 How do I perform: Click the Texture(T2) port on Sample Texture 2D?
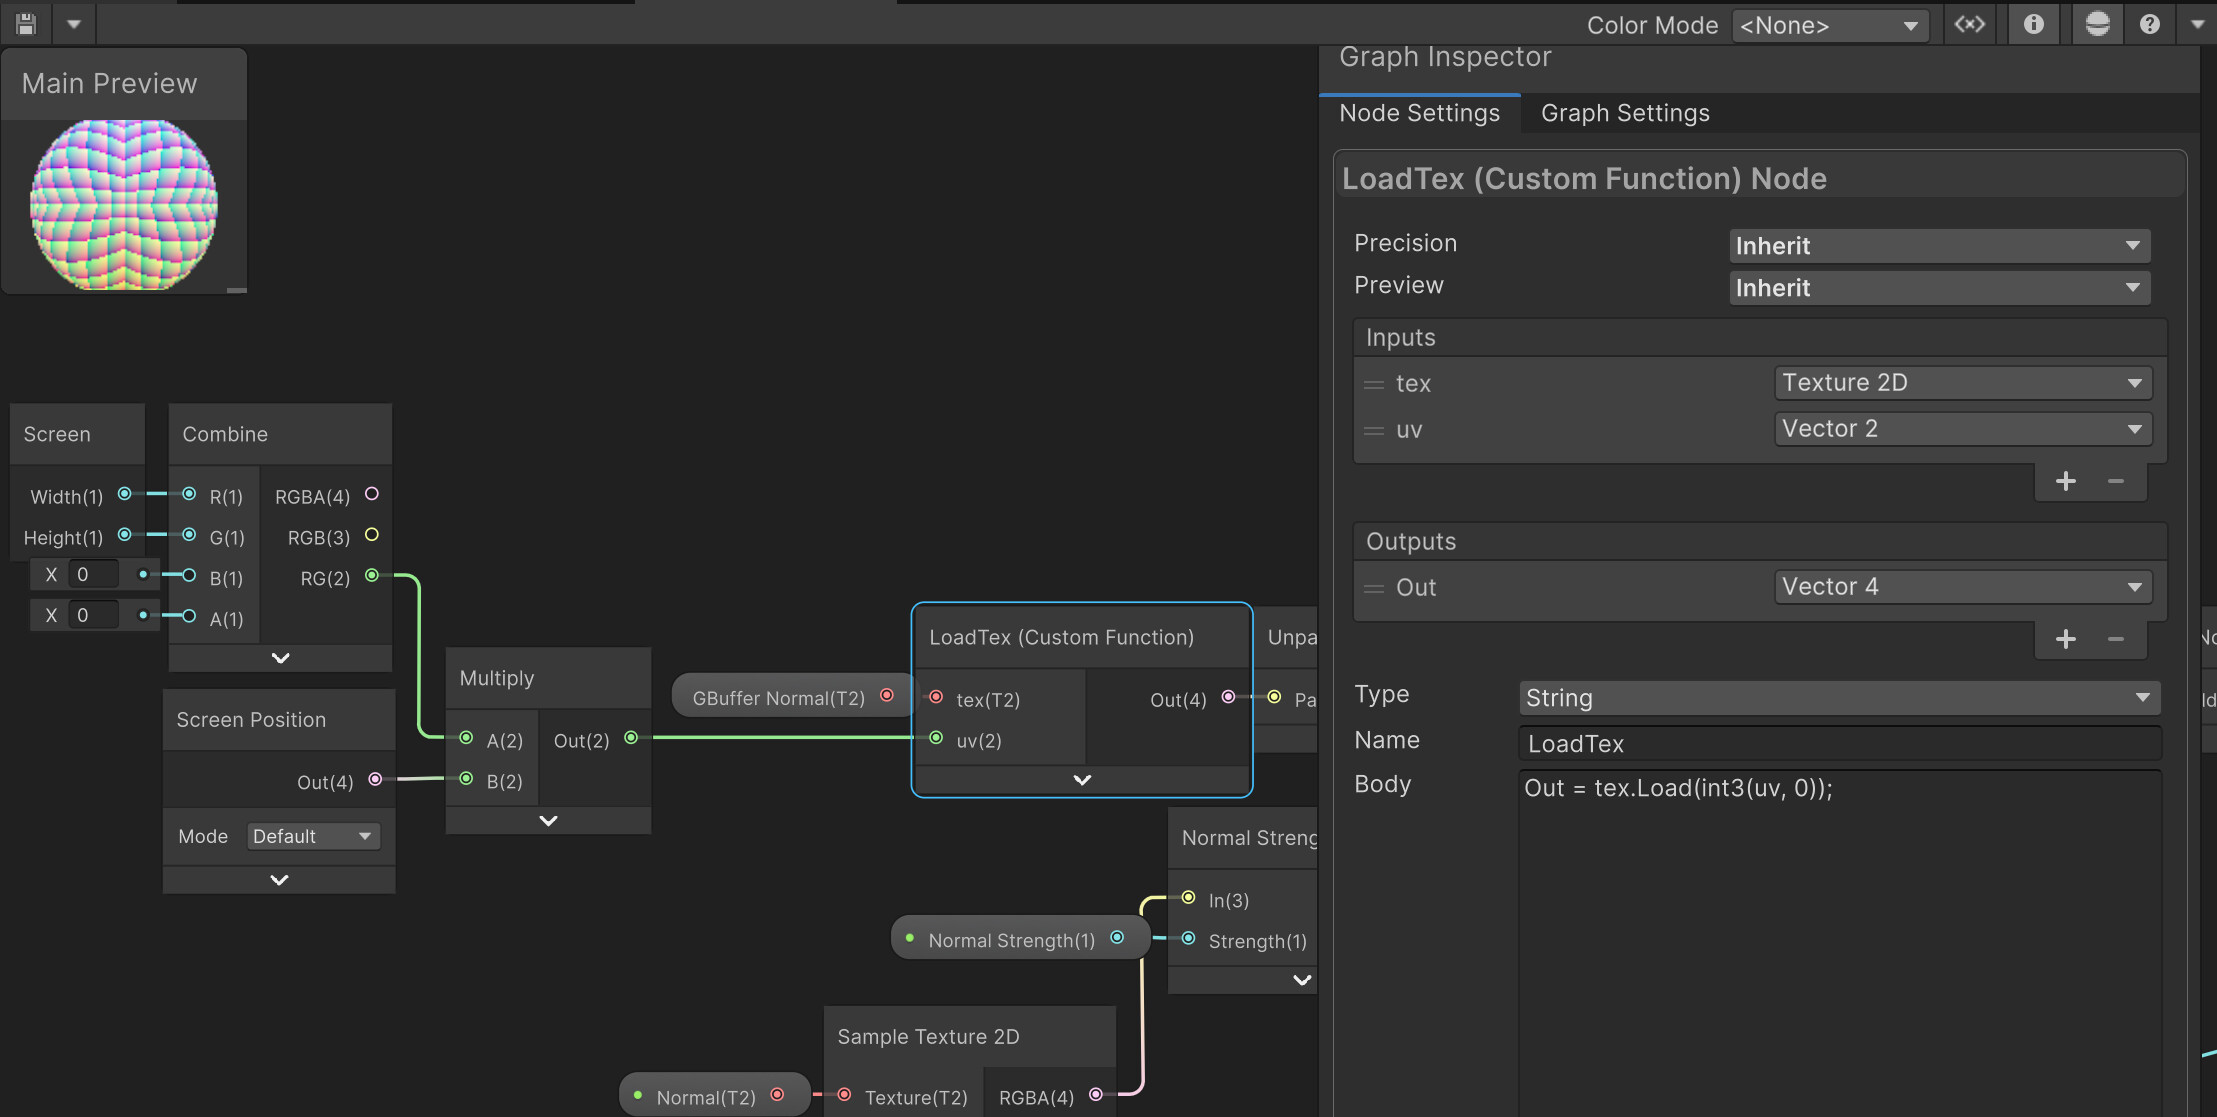[x=843, y=1097]
